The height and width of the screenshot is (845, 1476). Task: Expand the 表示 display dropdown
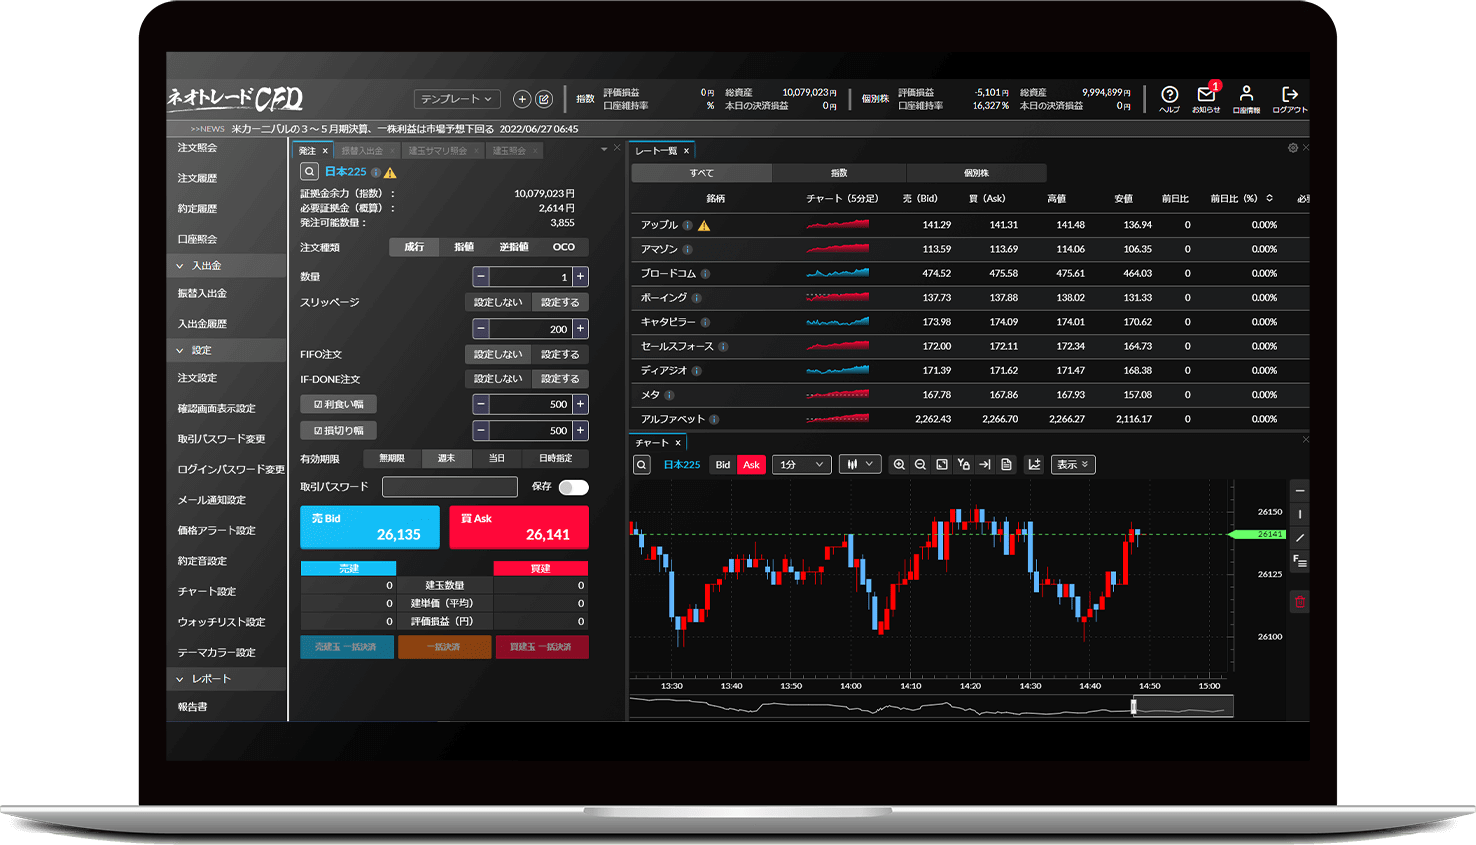pyautogui.click(x=1073, y=465)
